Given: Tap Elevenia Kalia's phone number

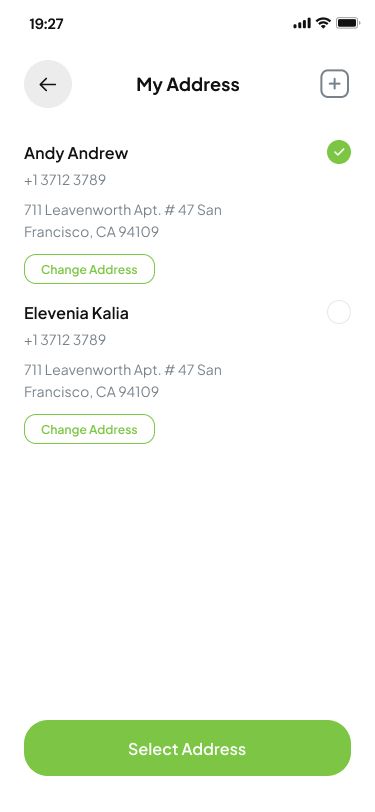Looking at the screenshot, I should (x=65, y=340).
